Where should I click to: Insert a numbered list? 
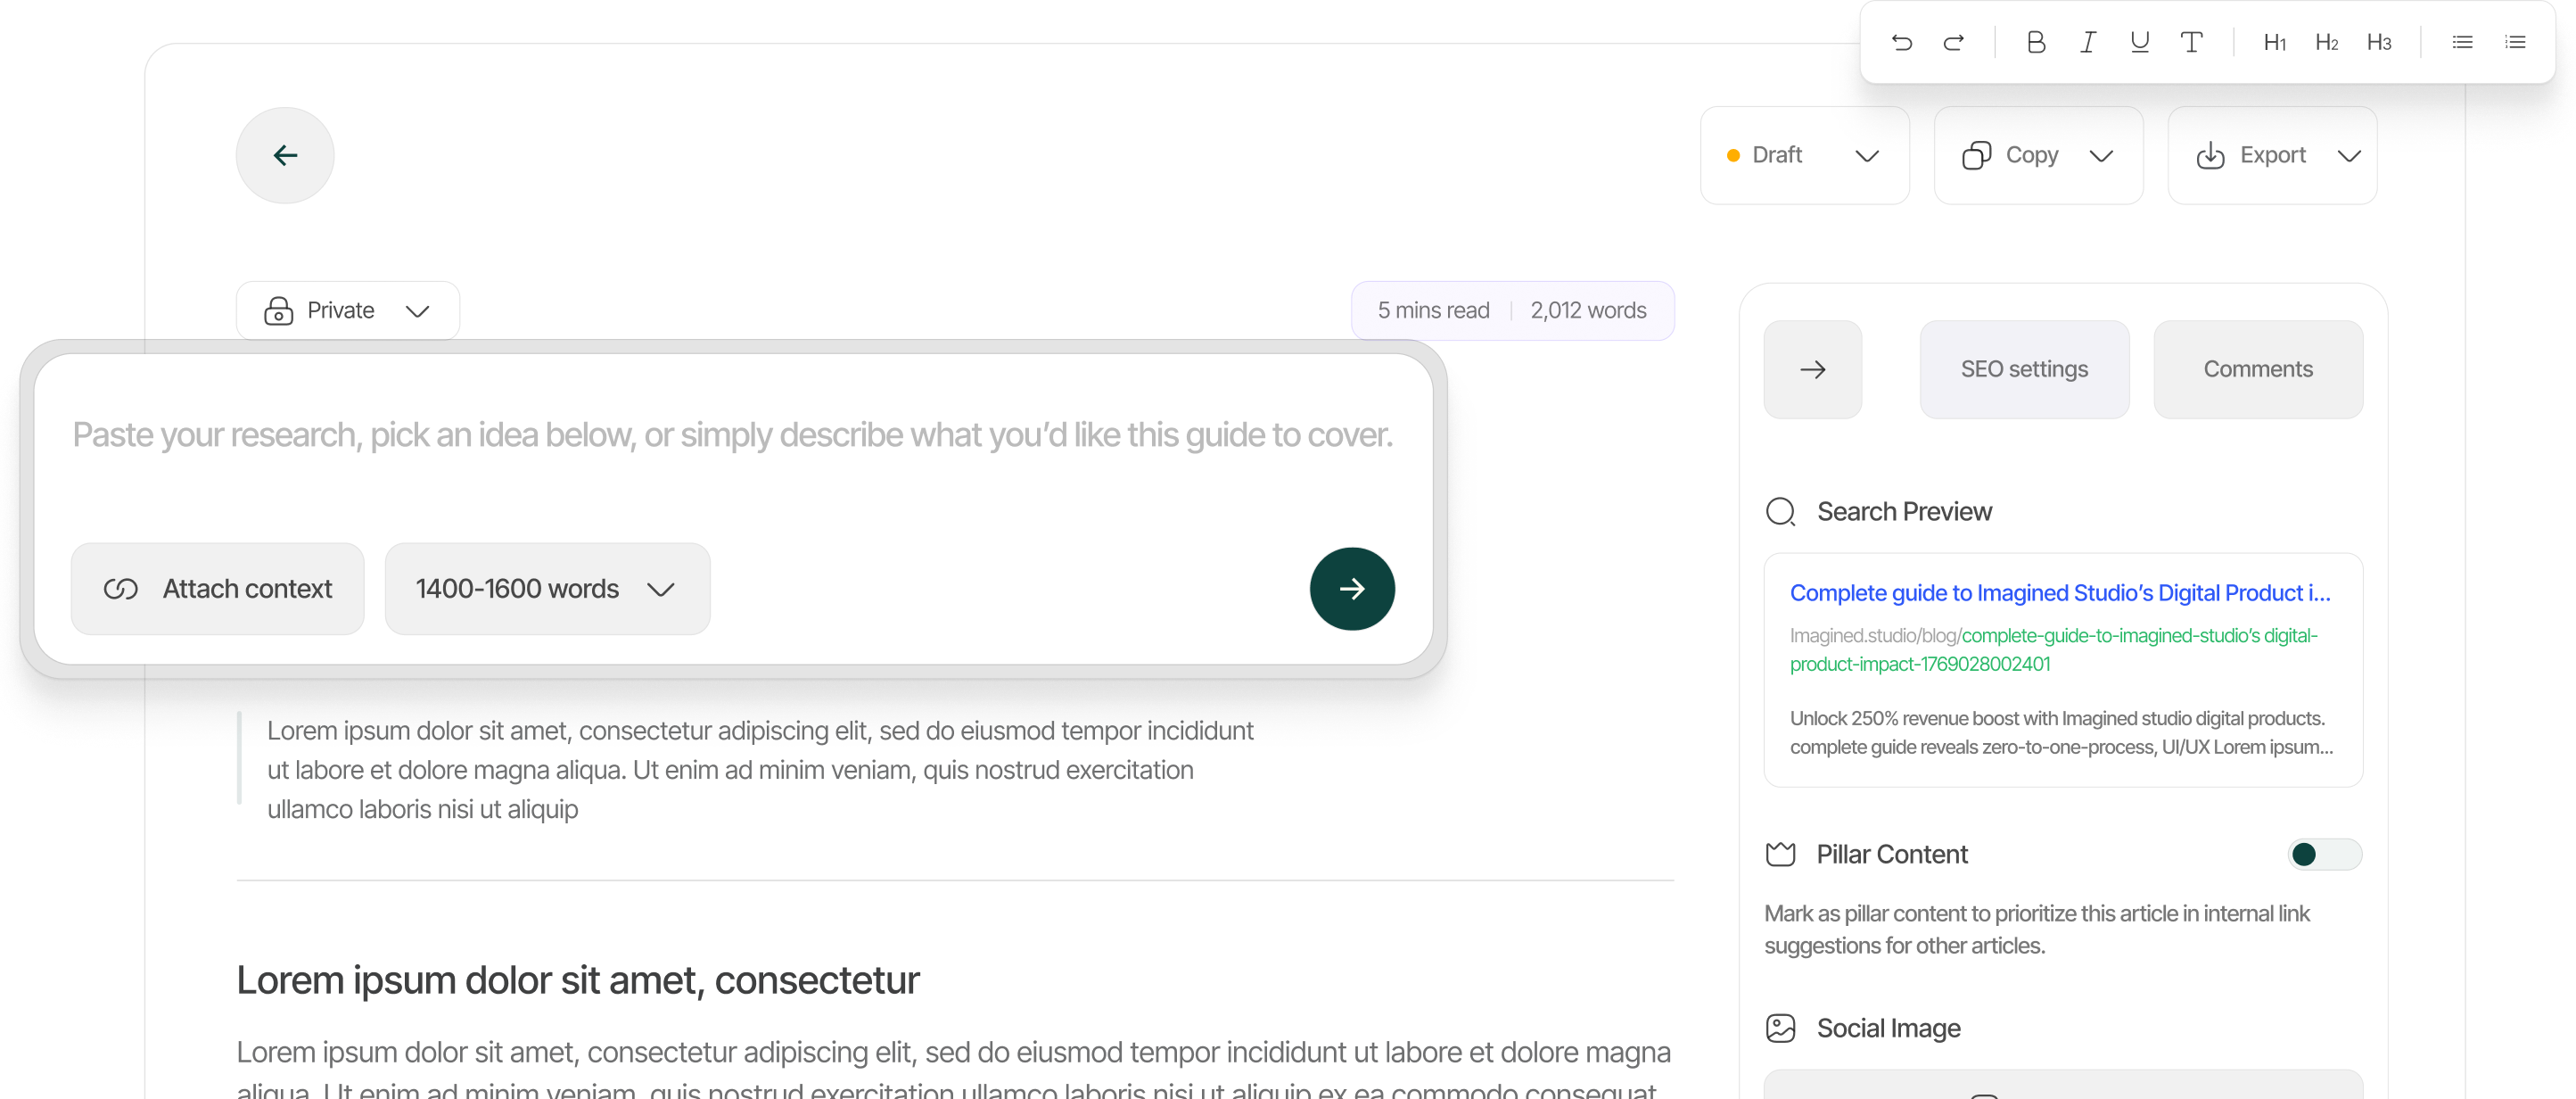coord(2514,42)
